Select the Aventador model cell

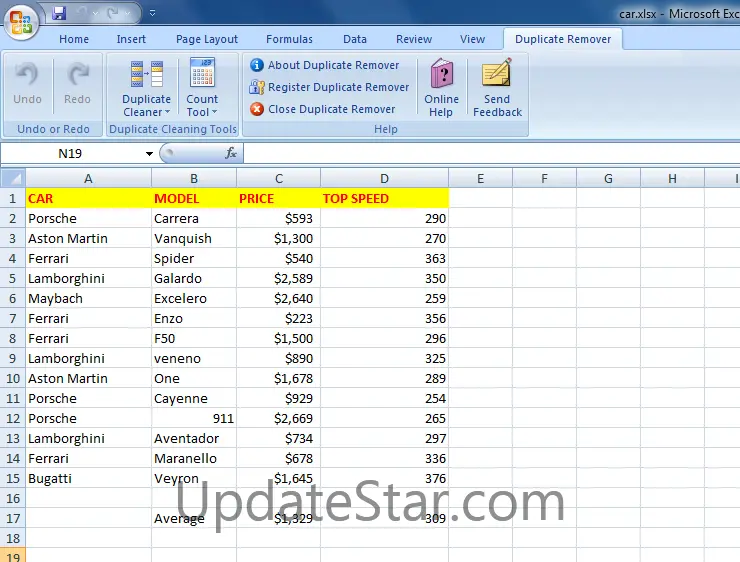(x=194, y=438)
